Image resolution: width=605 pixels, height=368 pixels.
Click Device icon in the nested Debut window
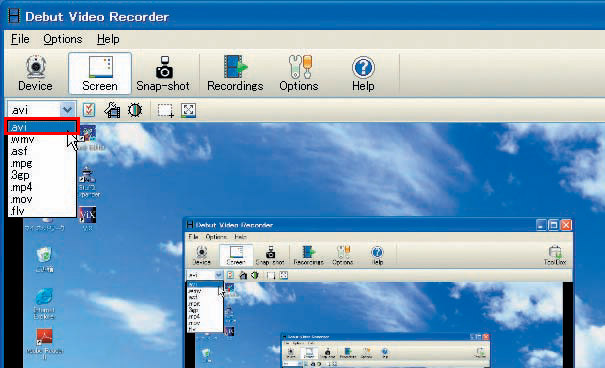click(x=201, y=255)
